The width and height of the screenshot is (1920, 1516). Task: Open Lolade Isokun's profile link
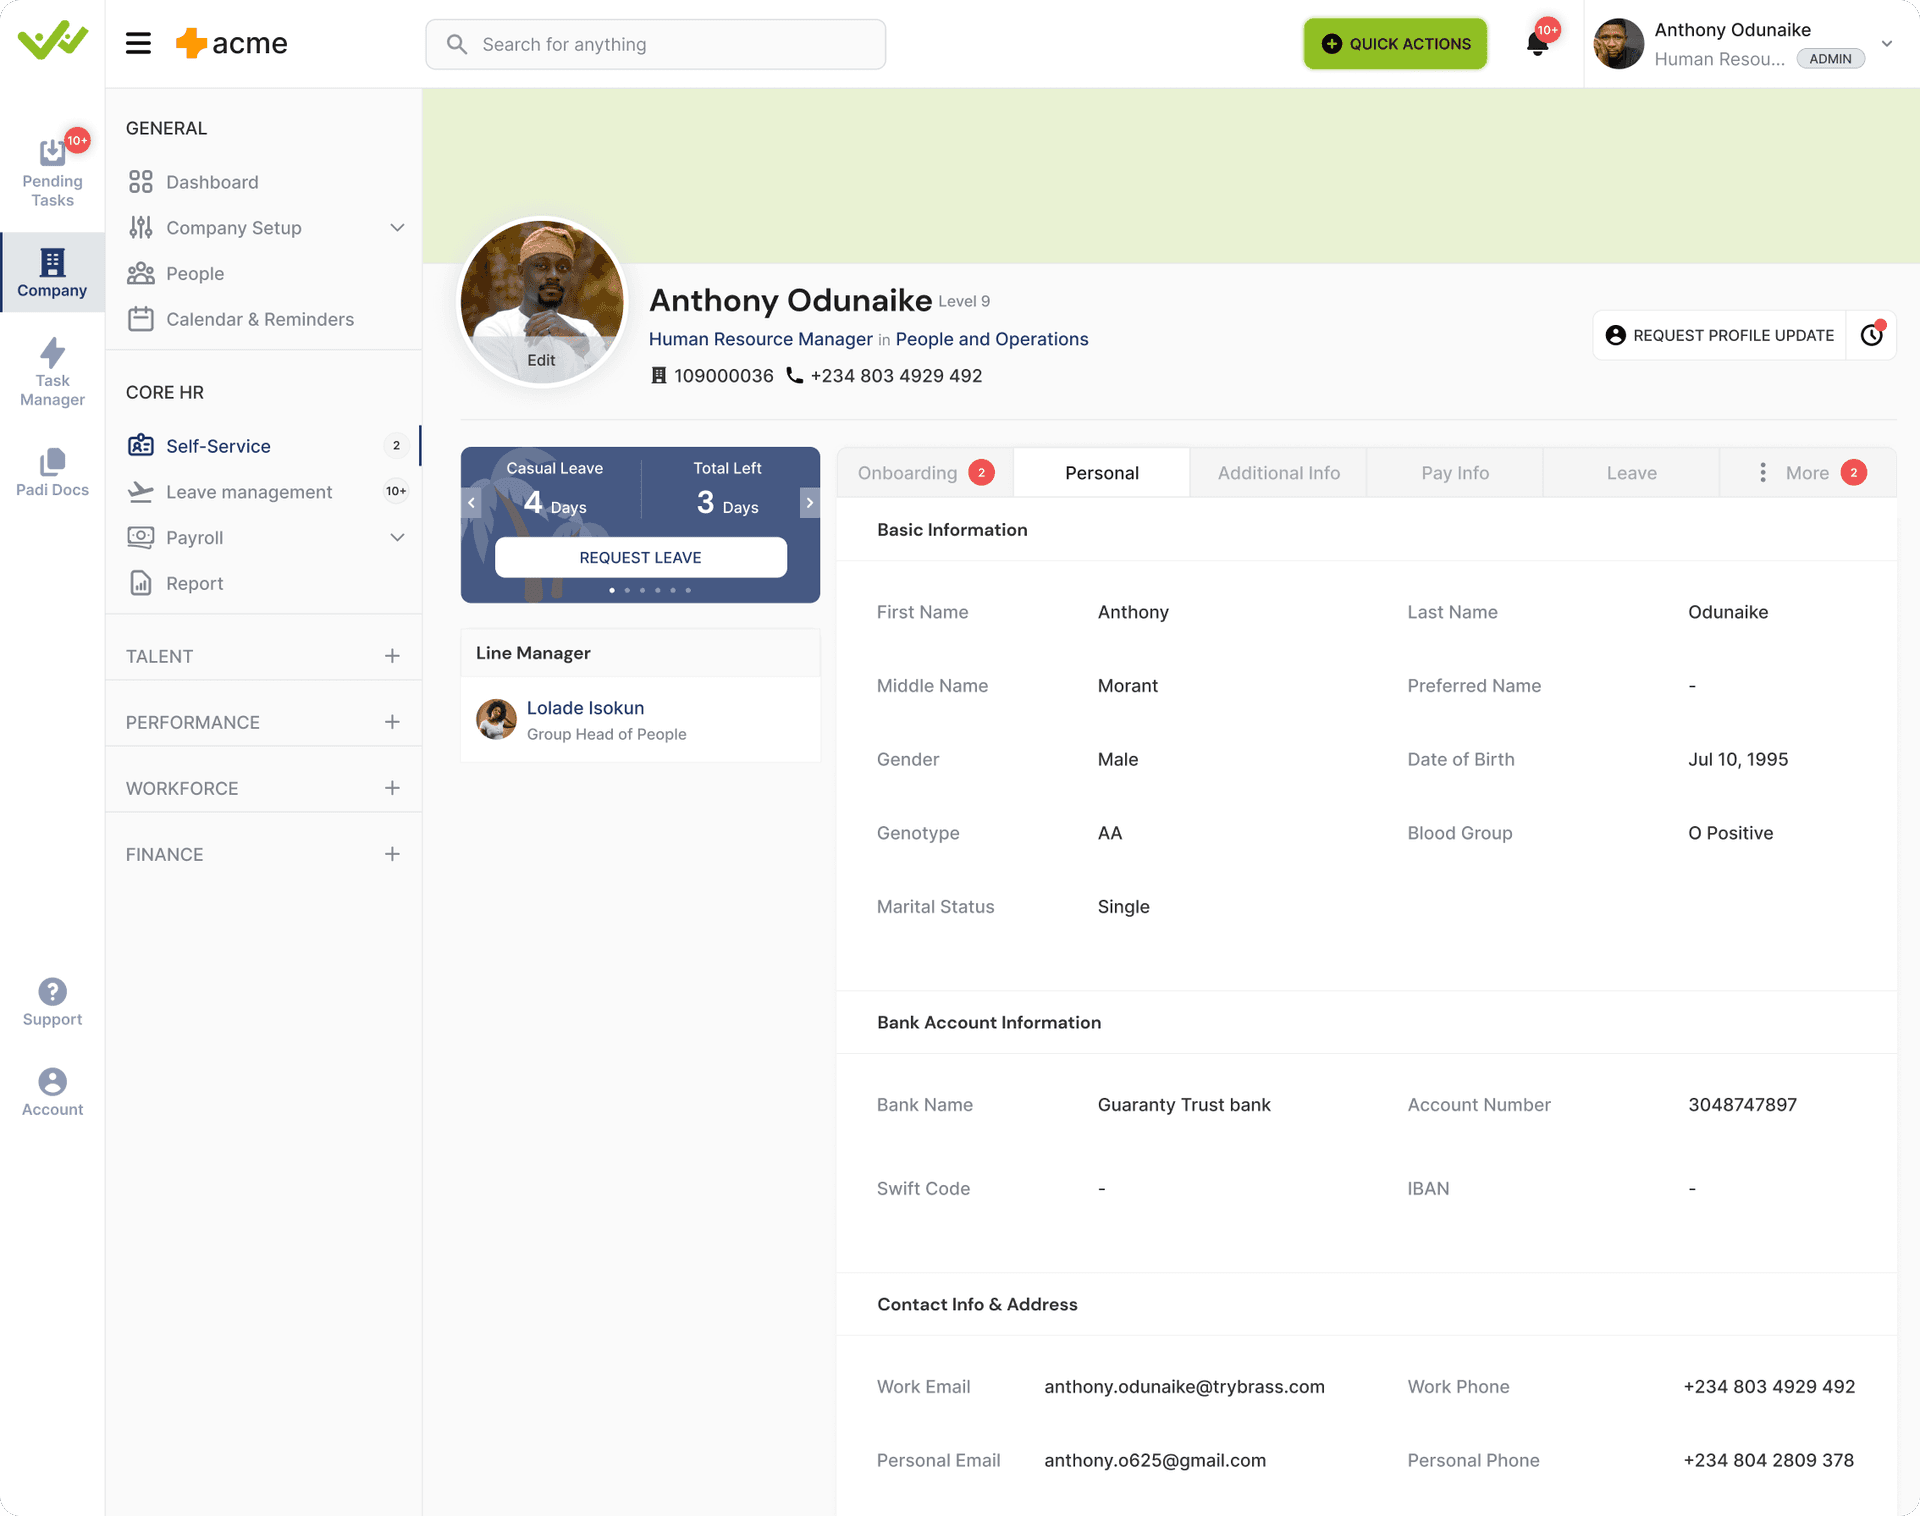click(585, 707)
